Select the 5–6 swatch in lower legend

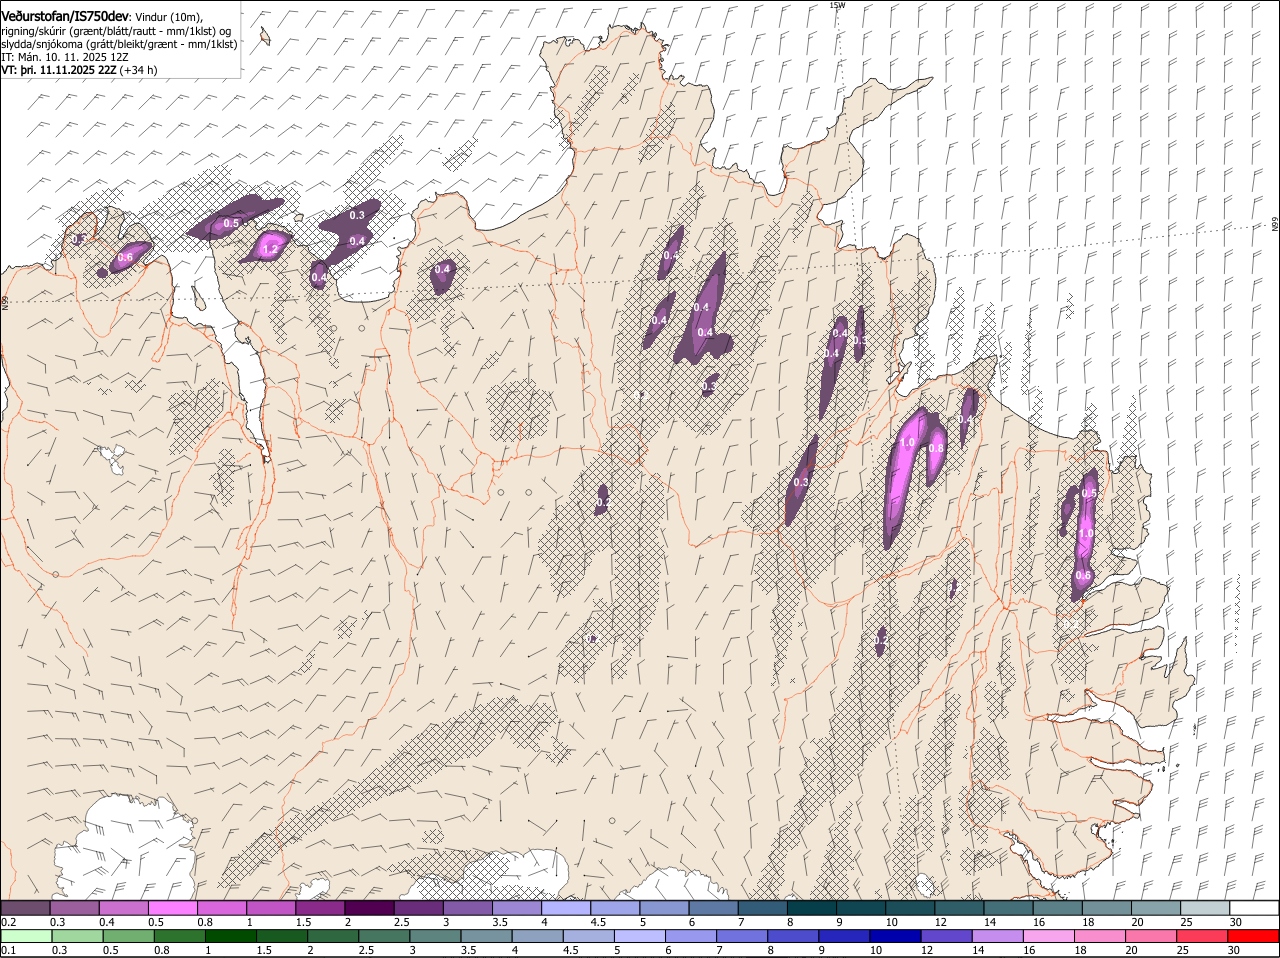(638, 936)
